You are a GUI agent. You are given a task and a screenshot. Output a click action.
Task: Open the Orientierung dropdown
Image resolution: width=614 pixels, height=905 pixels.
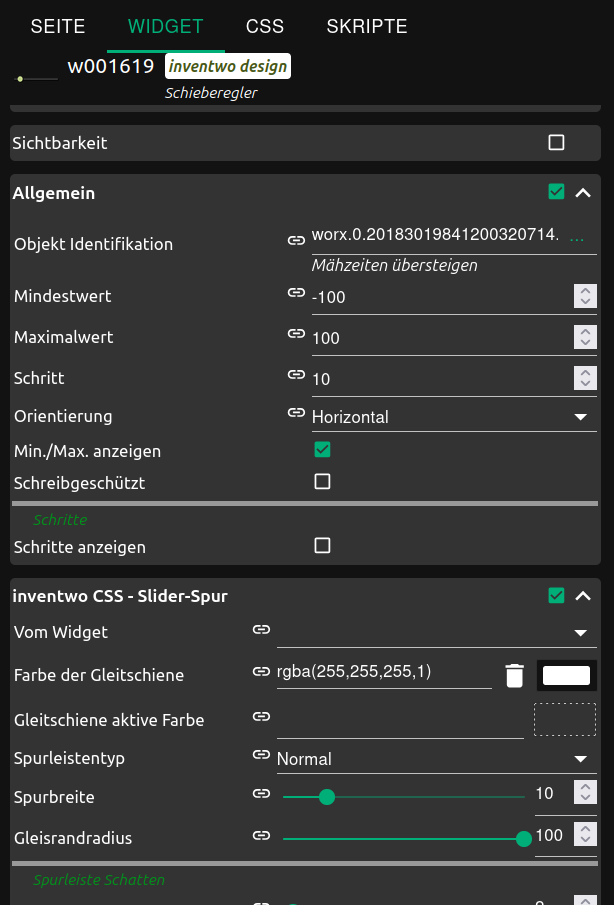[454, 417]
